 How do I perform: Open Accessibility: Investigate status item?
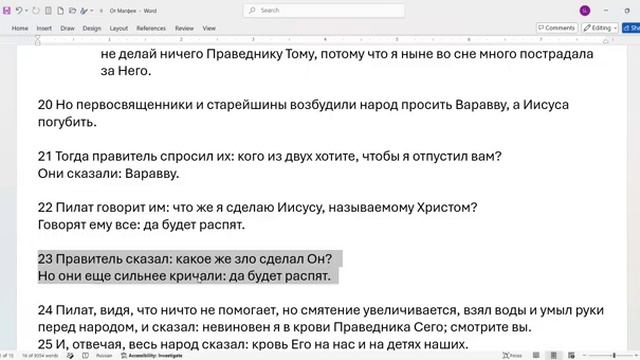point(151,356)
